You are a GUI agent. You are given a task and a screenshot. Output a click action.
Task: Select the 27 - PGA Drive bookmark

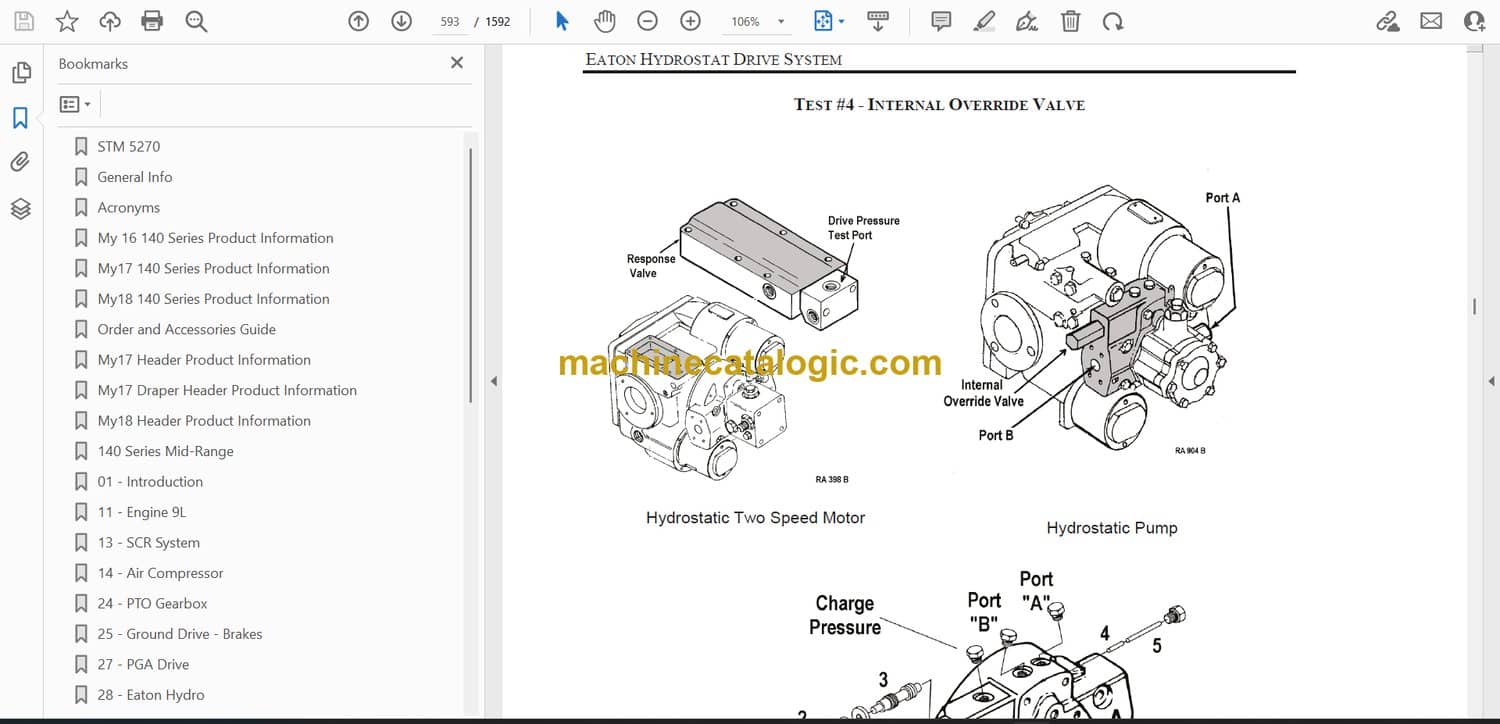[x=143, y=664]
